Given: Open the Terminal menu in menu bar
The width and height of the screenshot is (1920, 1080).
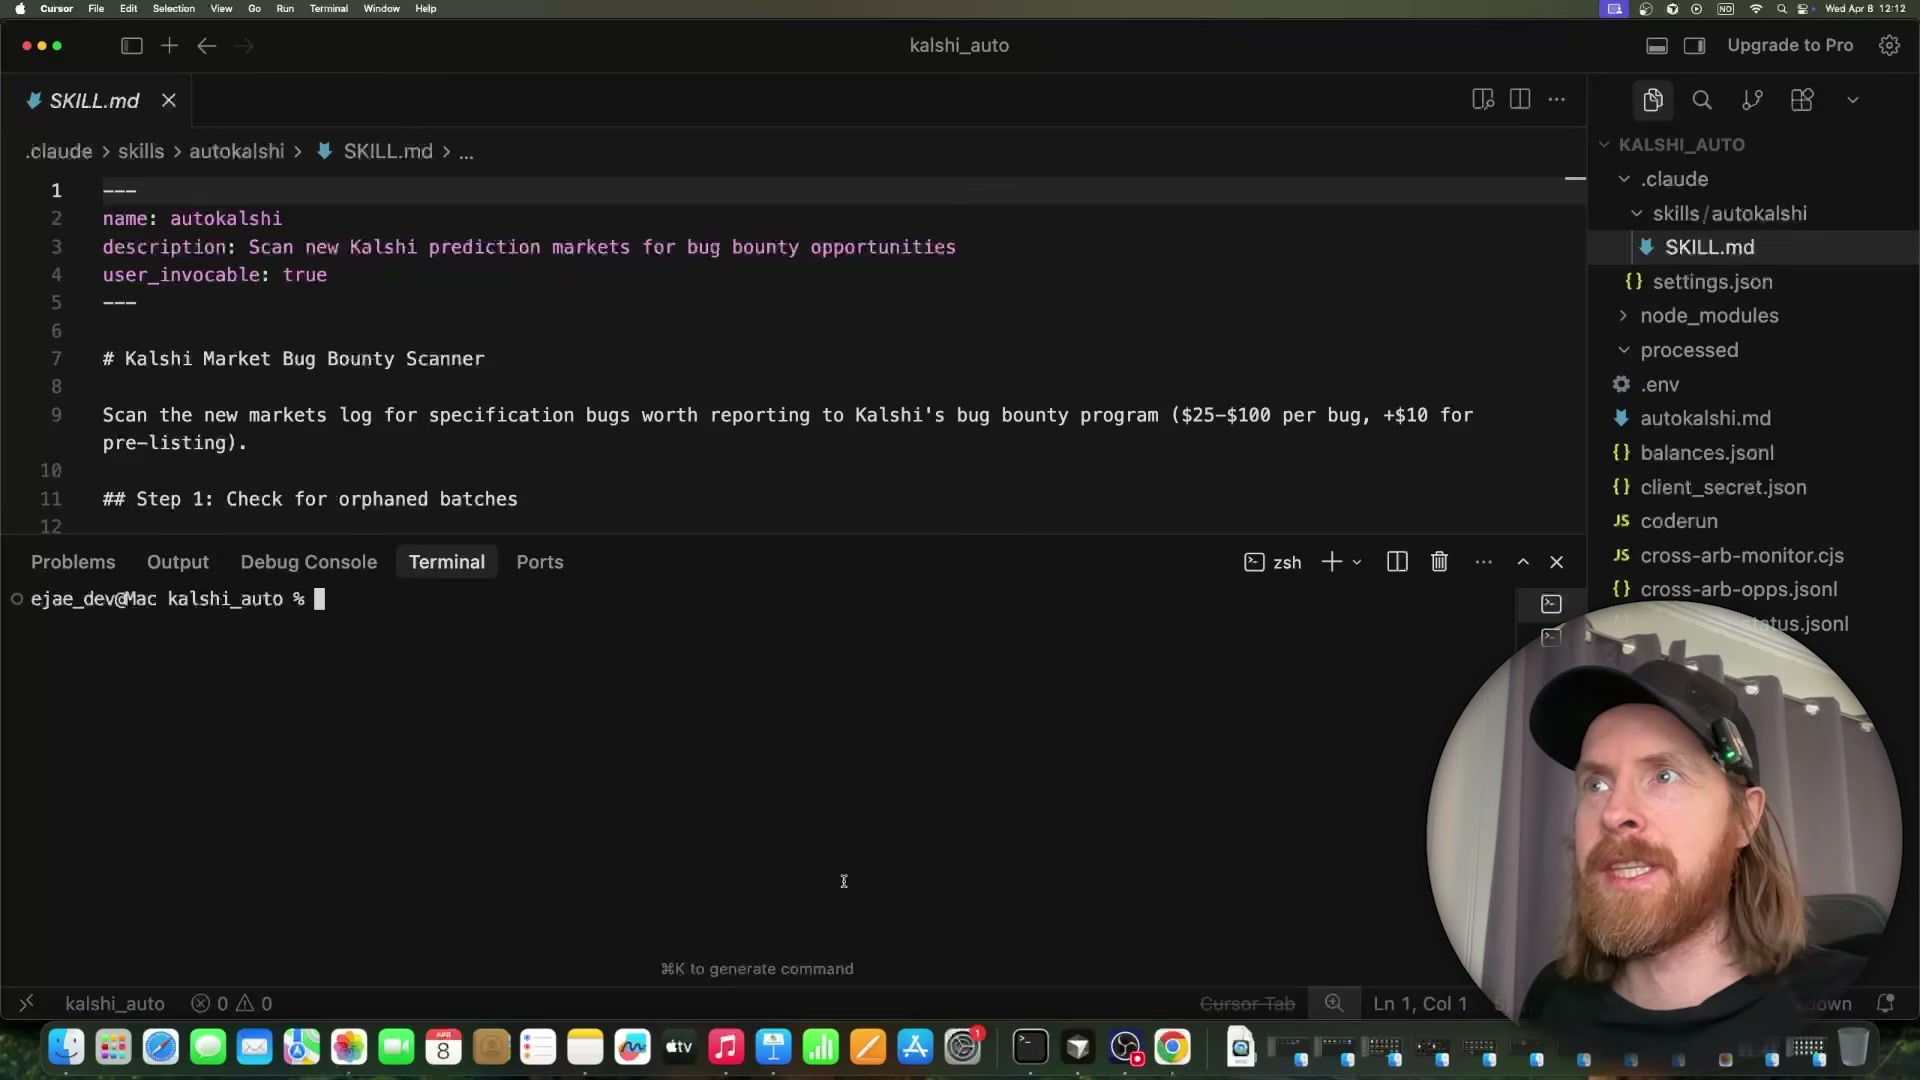Looking at the screenshot, I should (x=329, y=8).
